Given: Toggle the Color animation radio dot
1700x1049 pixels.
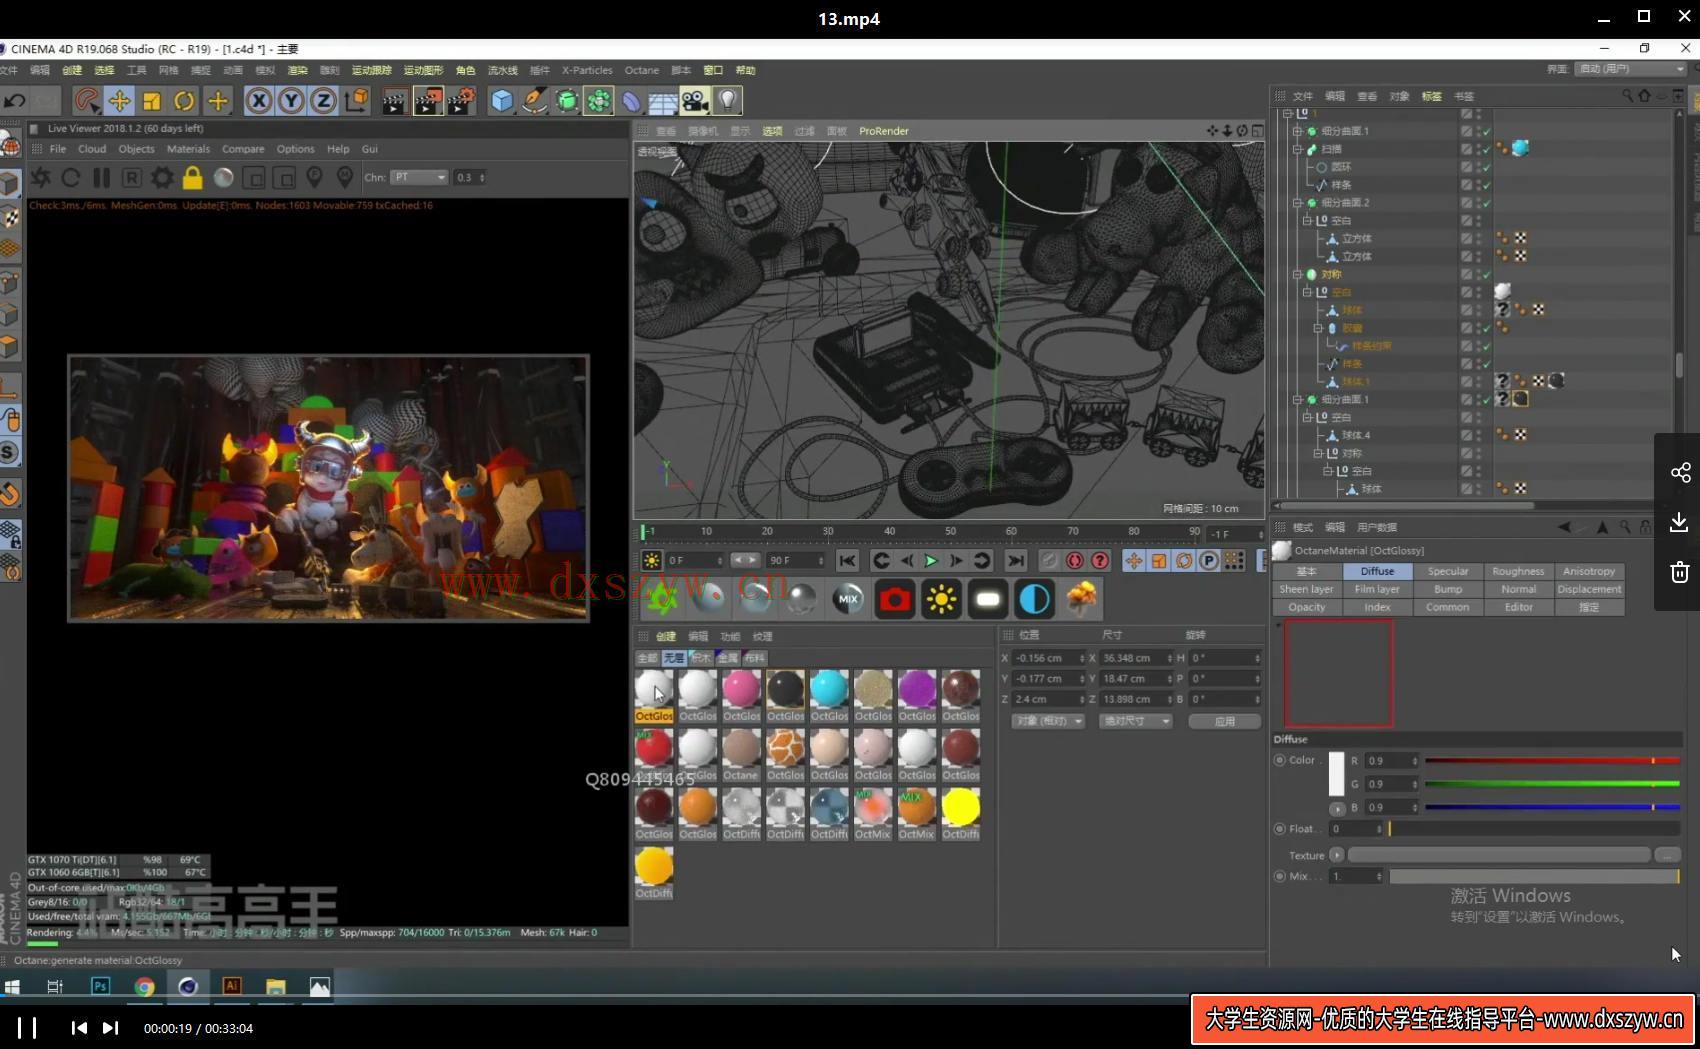Looking at the screenshot, I should point(1279,760).
